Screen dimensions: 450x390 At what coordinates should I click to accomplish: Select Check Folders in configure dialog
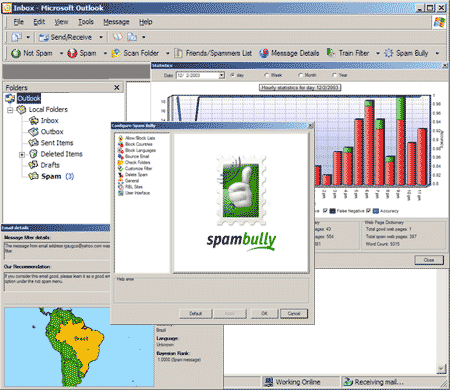(134, 162)
